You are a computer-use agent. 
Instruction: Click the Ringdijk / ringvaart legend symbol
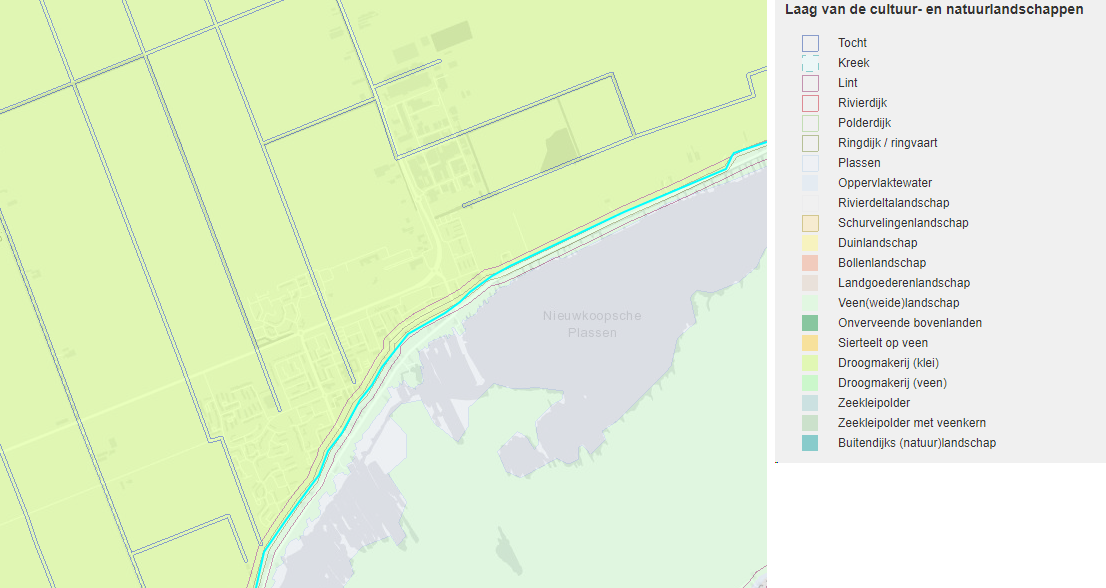click(x=810, y=143)
